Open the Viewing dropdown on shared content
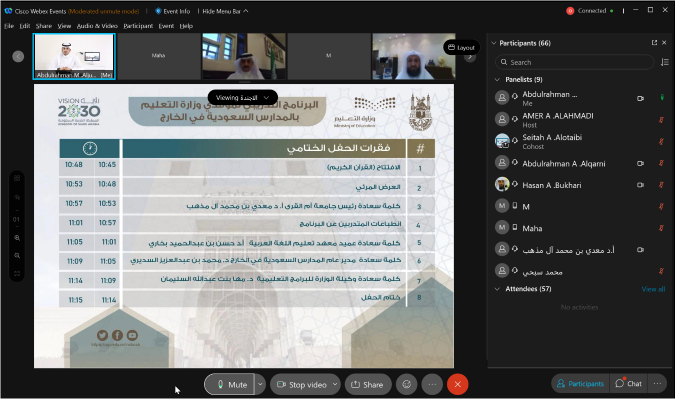 (x=242, y=98)
